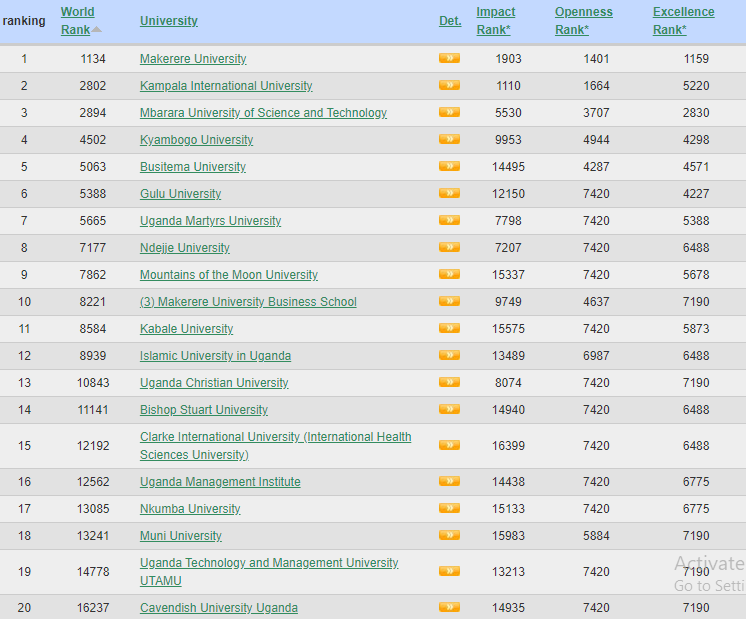Viewport: 746px width, 619px height.
Task: Open details icon for UTAMU row
Action: [449, 571]
